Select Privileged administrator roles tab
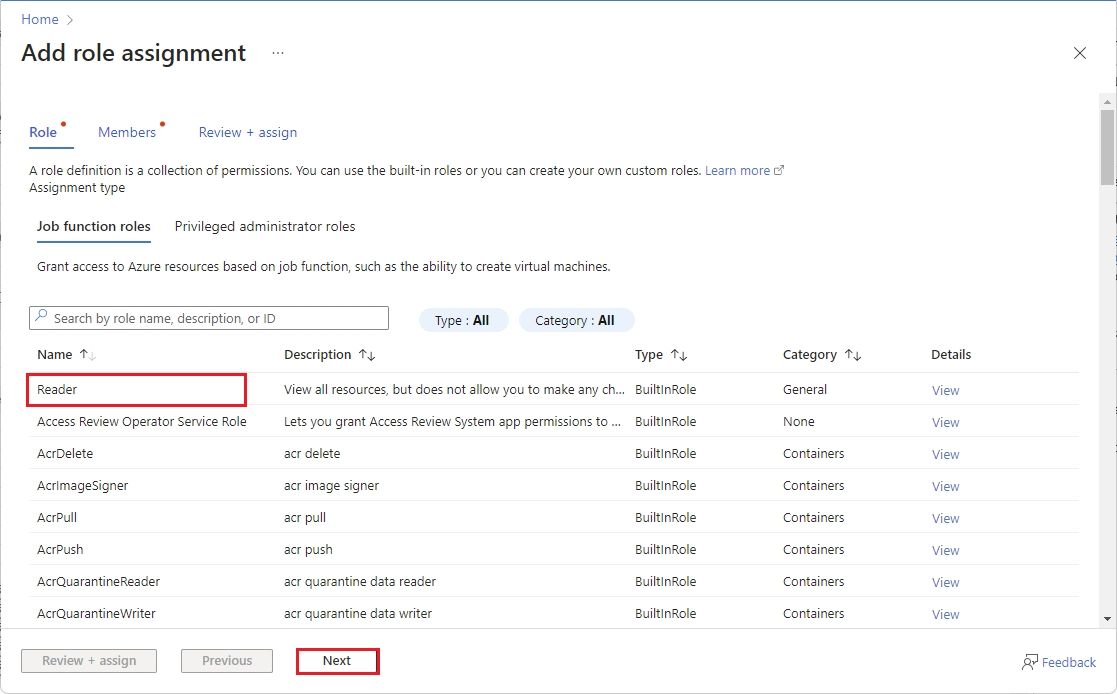Screen dimensions: 1117x694 coord(265,226)
